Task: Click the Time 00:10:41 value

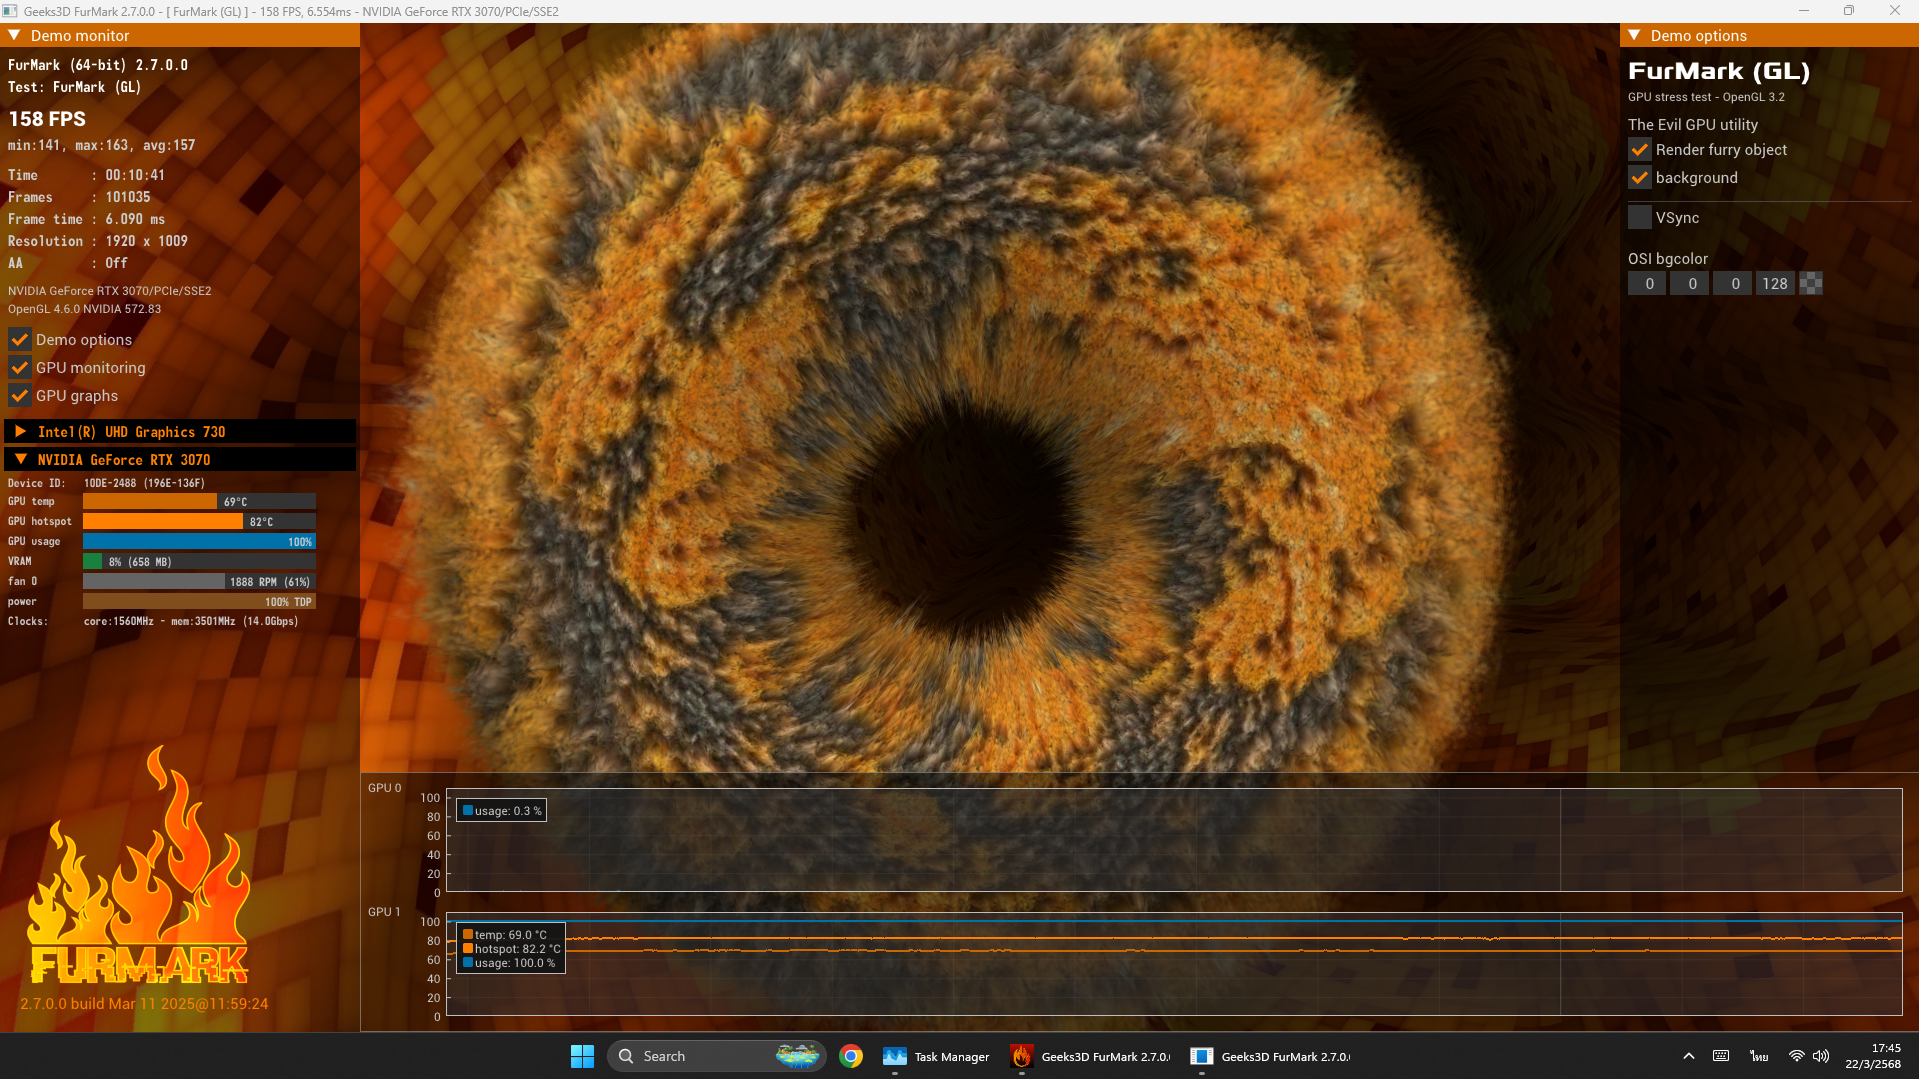Action: tap(135, 175)
